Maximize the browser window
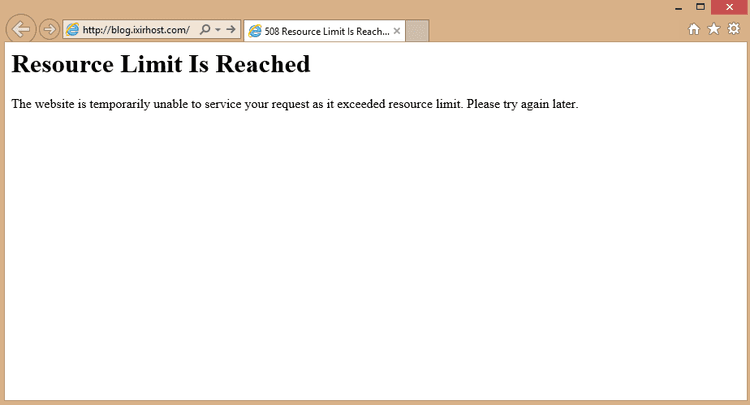Screen dimensions: 750x405 click(700, 7)
